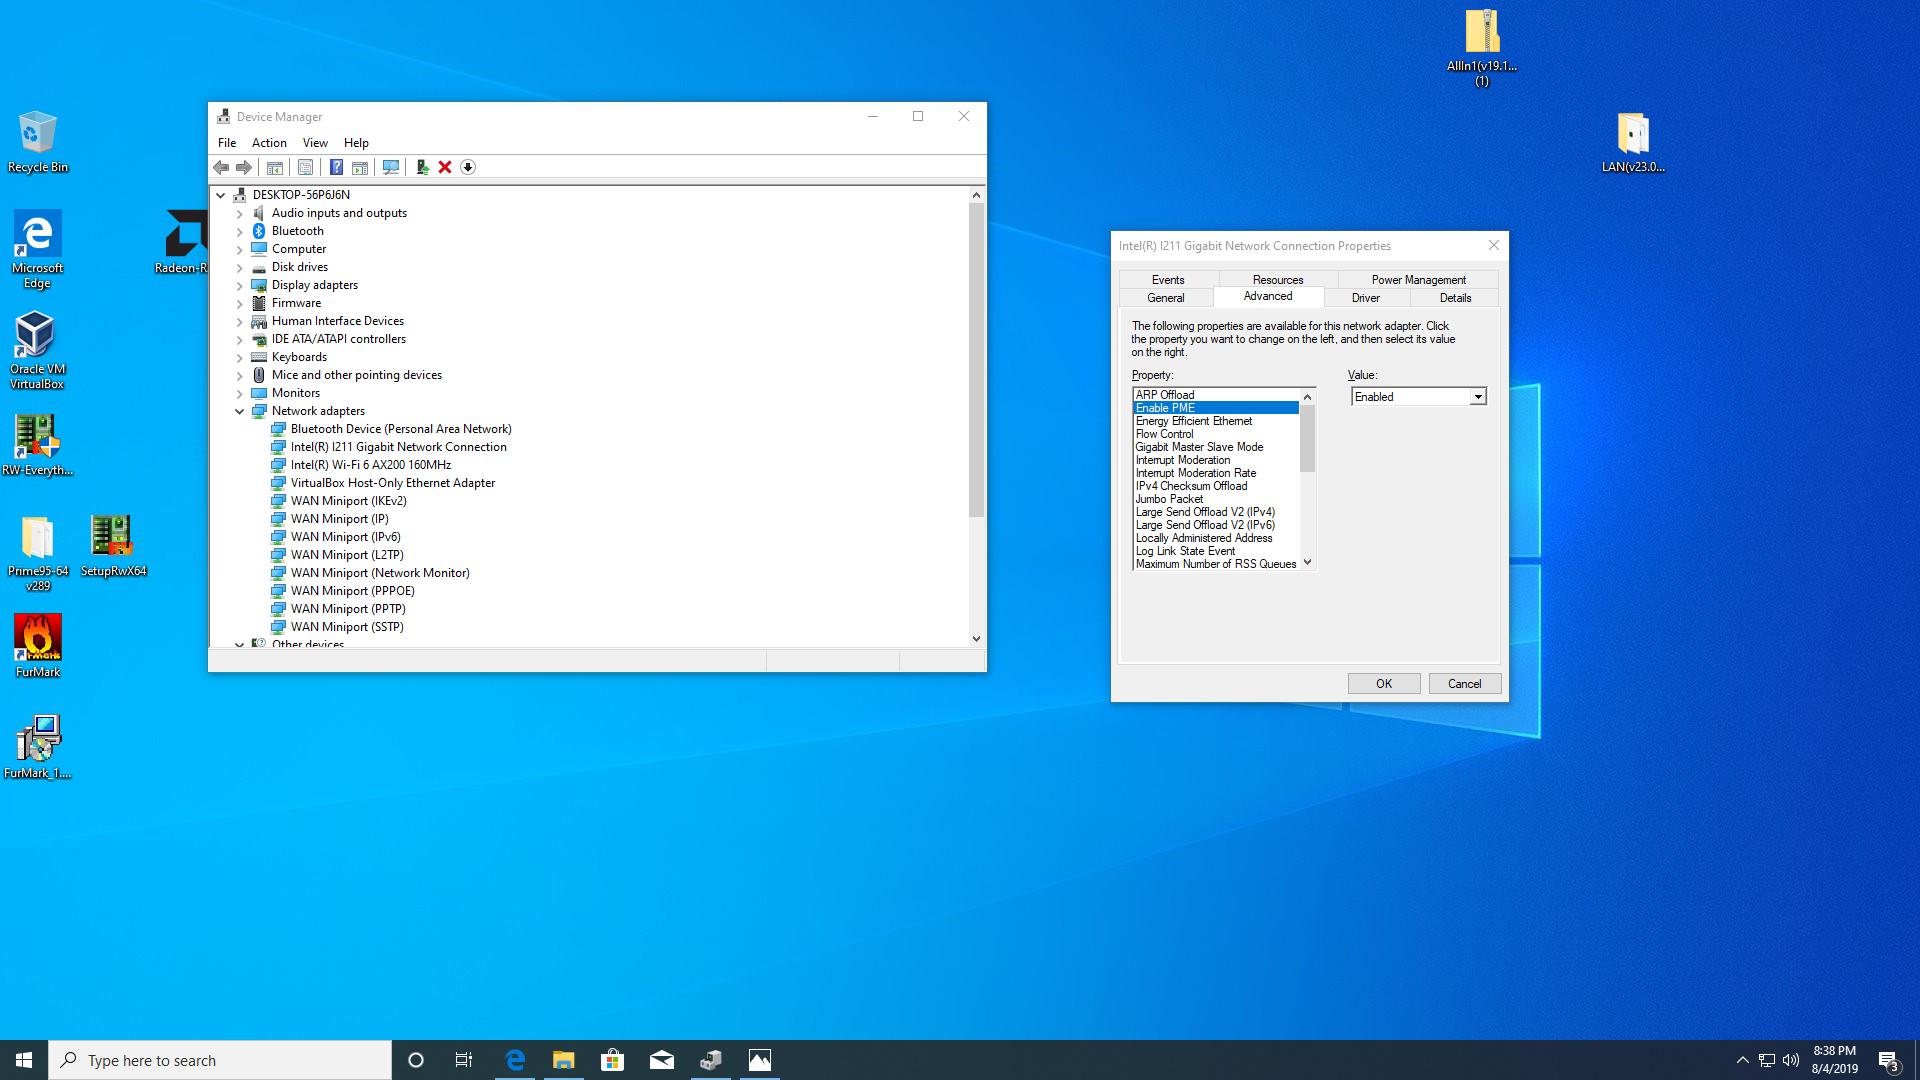Open the Action menu
Screen dimensions: 1920x1080
coord(268,143)
